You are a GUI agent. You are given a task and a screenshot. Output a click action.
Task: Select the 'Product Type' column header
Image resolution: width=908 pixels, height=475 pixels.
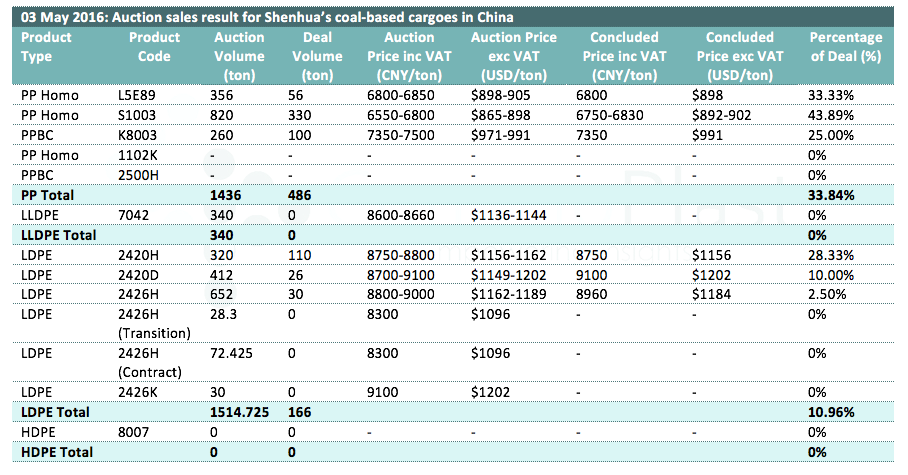46,47
